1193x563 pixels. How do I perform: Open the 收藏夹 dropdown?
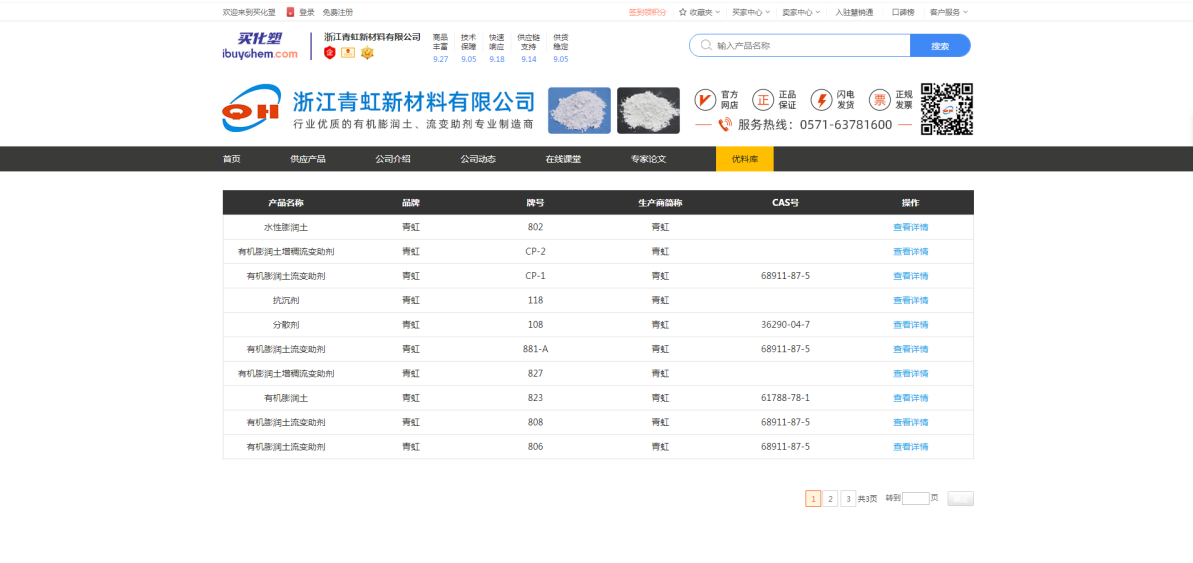coord(699,12)
